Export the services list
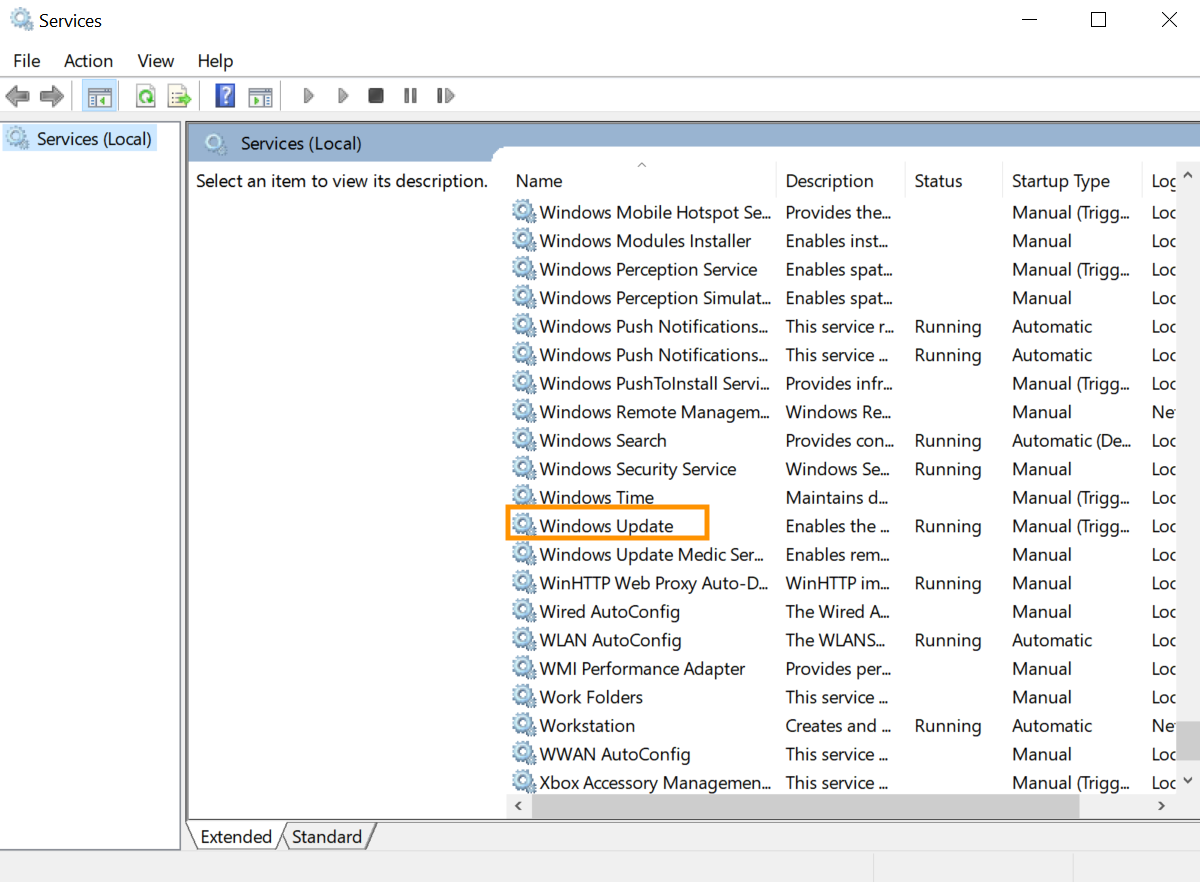 click(x=179, y=95)
